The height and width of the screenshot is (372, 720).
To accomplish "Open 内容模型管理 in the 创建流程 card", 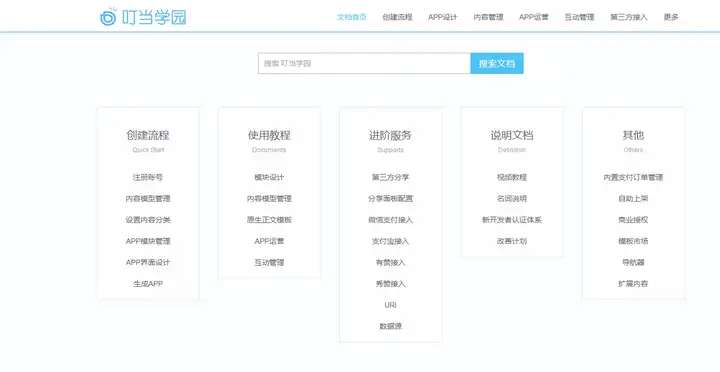I will click(x=148, y=198).
